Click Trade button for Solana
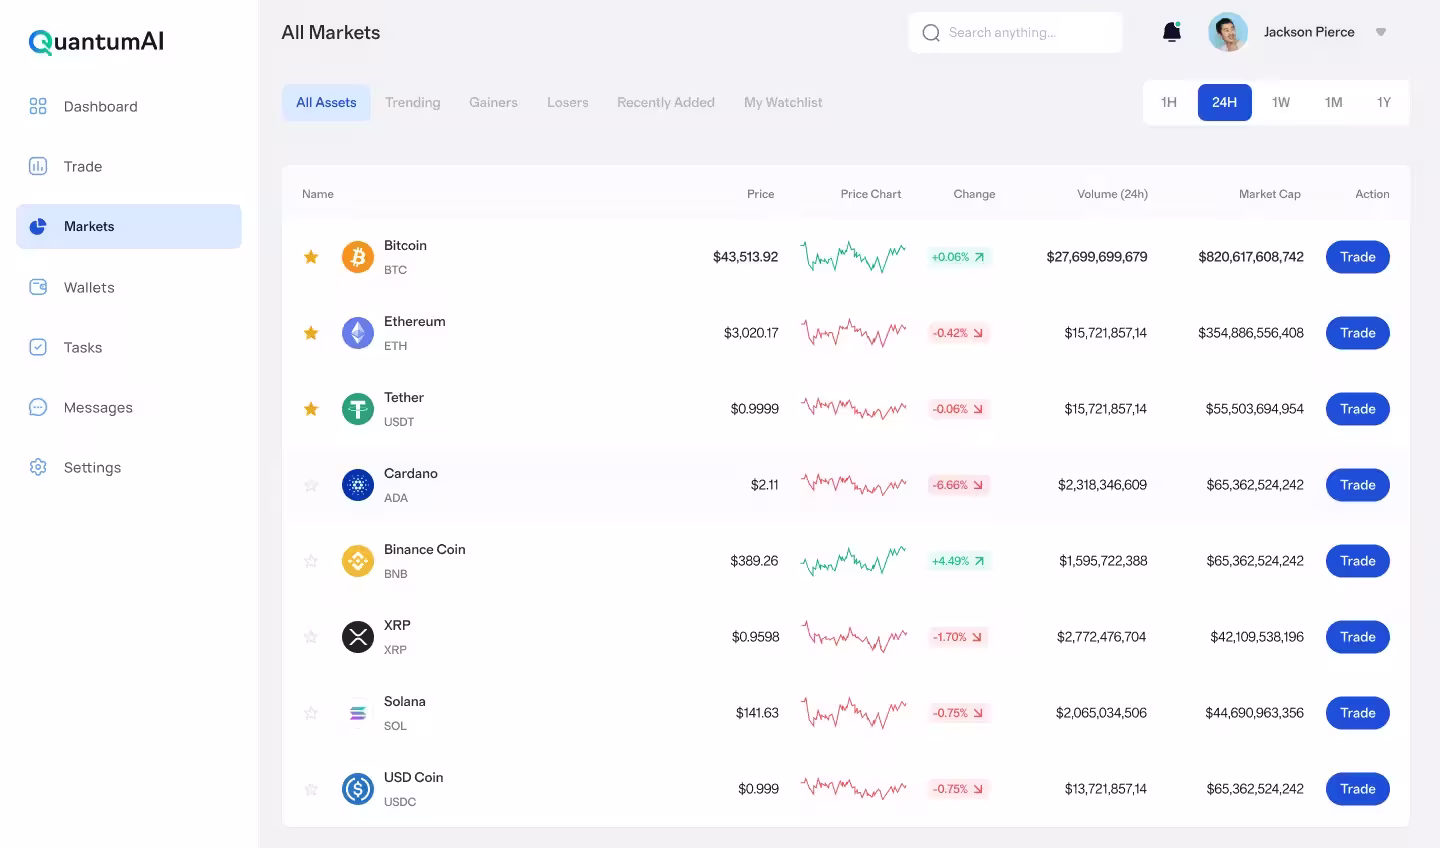Screen dimensions: 1440x848 pos(1358,713)
